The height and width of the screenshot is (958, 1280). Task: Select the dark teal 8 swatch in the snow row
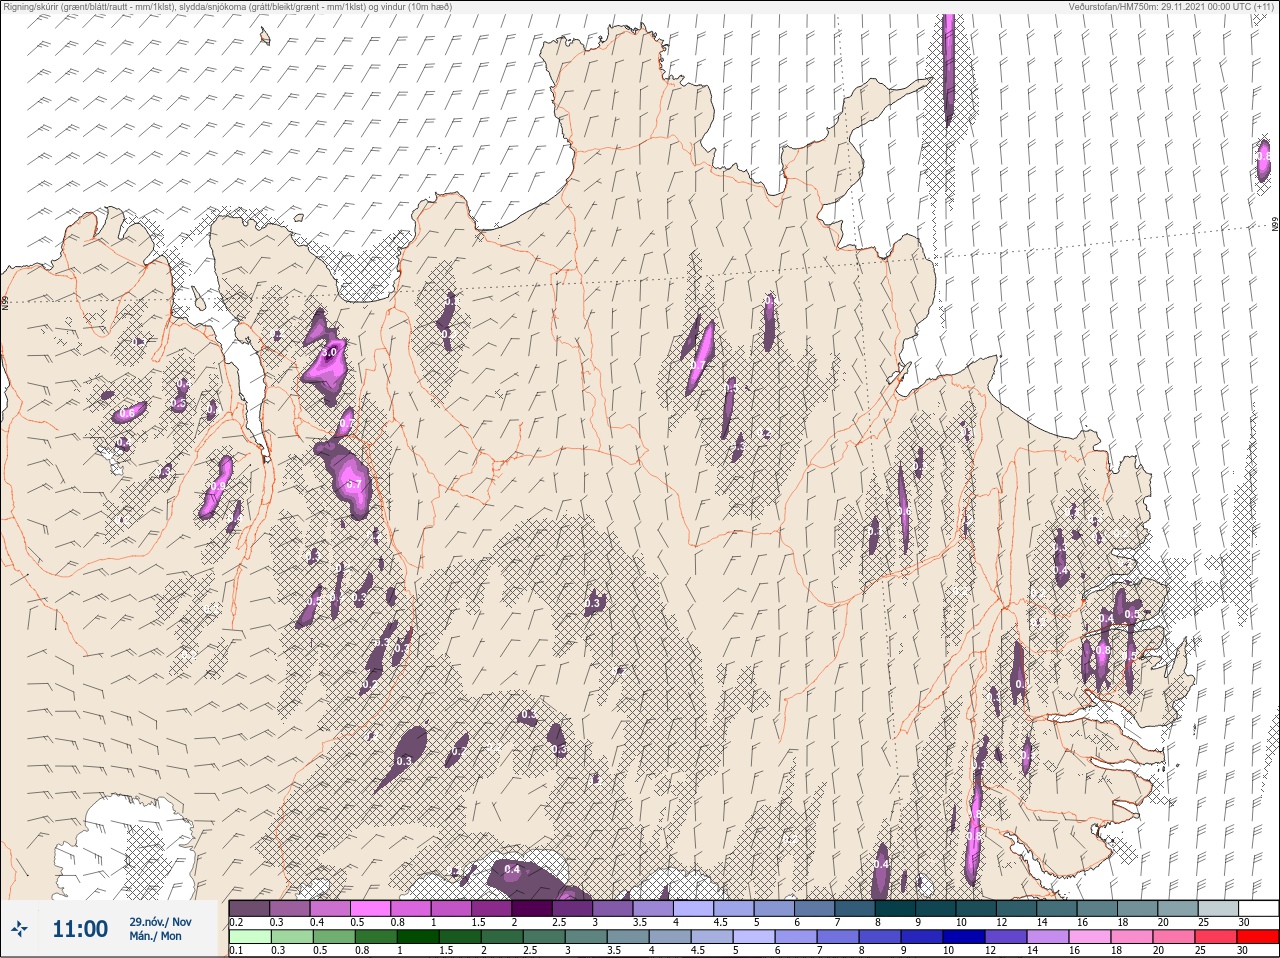coord(897,908)
